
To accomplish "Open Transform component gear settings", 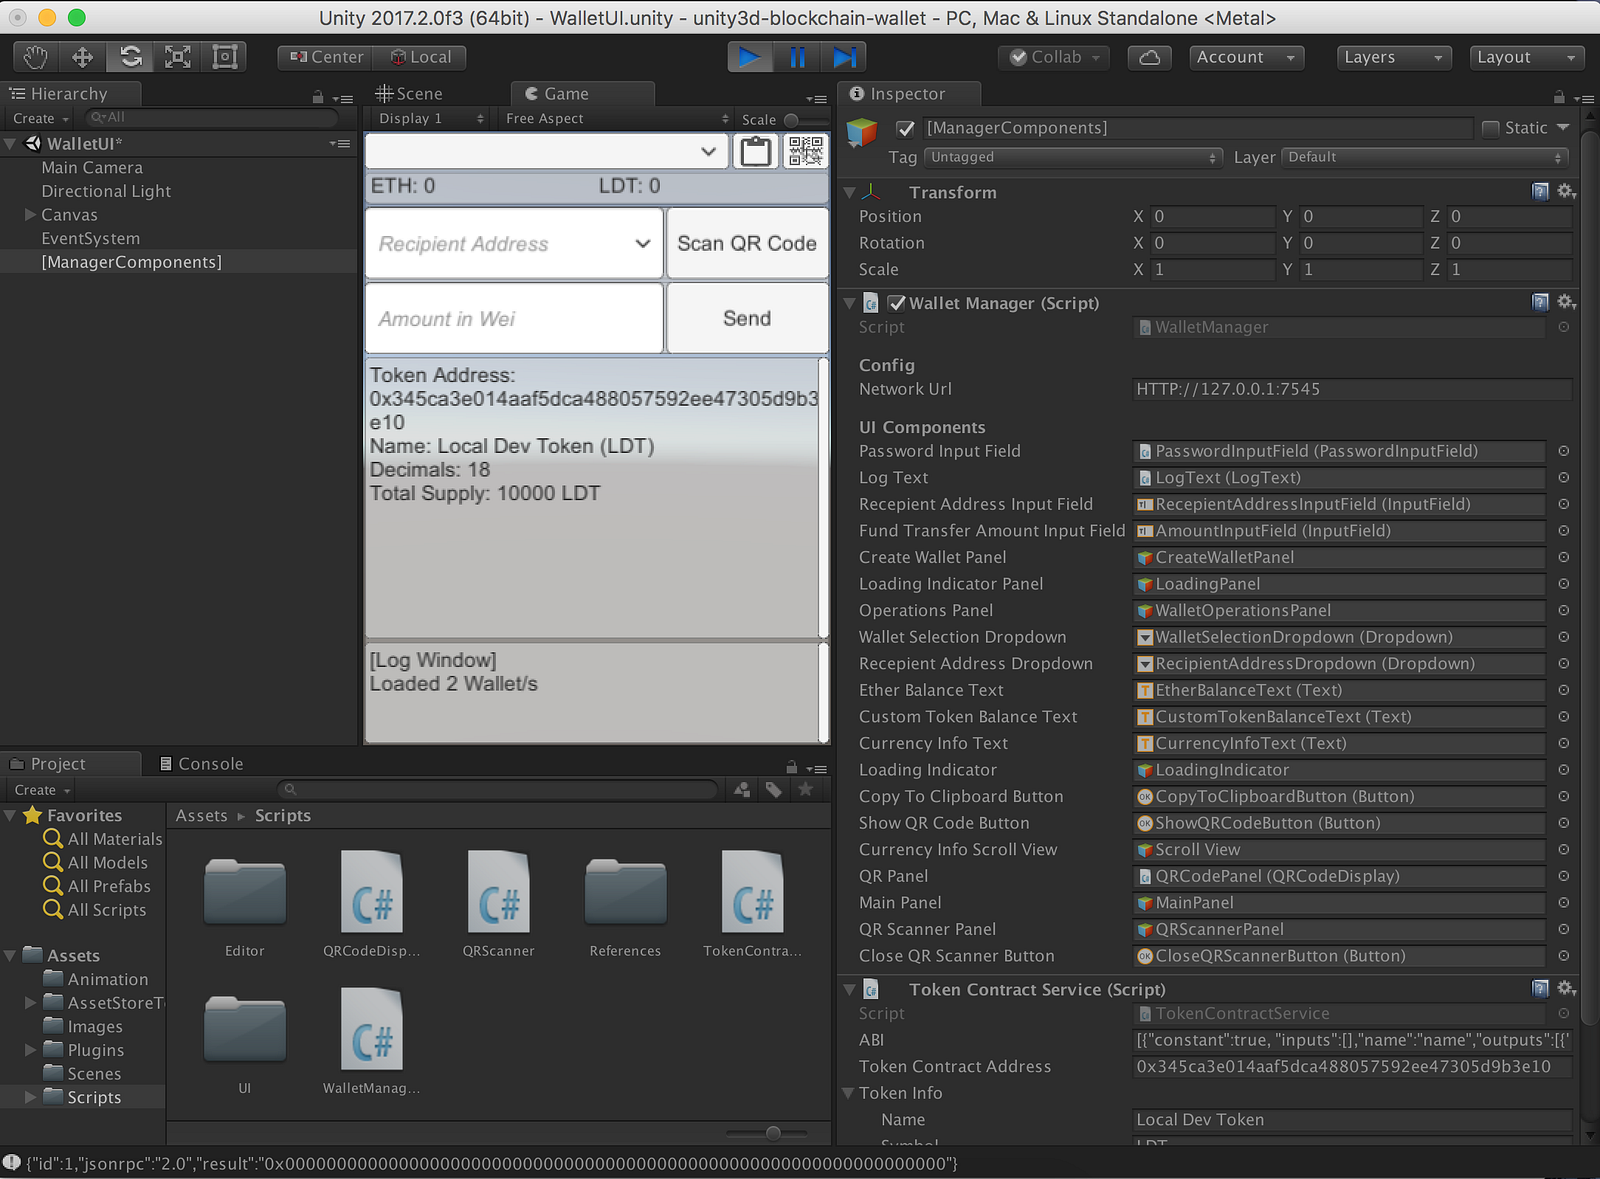I will [x=1566, y=191].
